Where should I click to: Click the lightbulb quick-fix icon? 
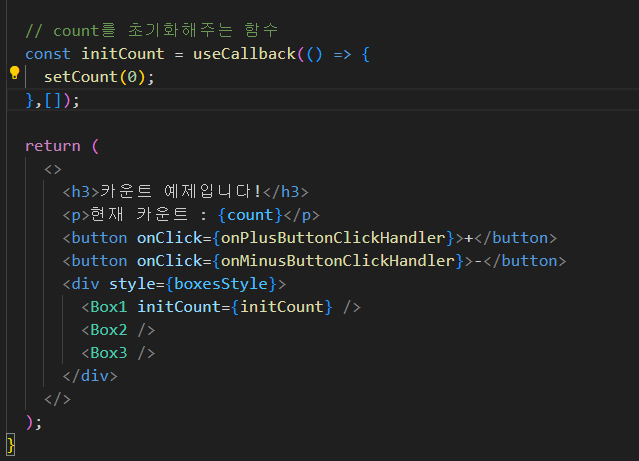coord(15,73)
